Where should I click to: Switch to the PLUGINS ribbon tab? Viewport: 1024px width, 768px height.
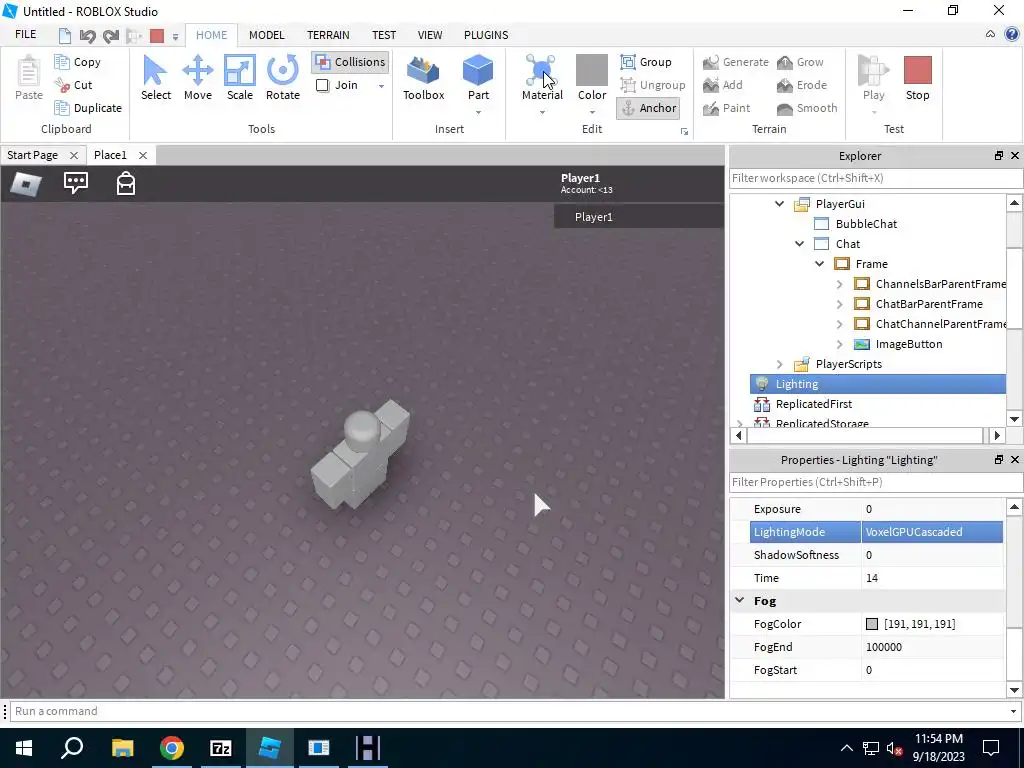[486, 35]
